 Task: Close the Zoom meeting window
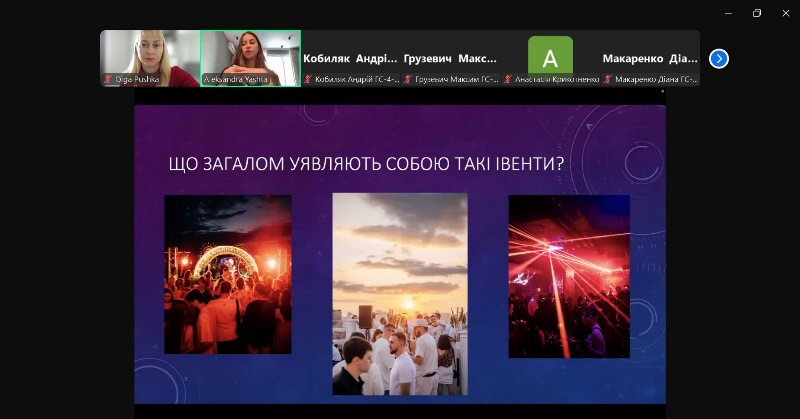[x=786, y=13]
